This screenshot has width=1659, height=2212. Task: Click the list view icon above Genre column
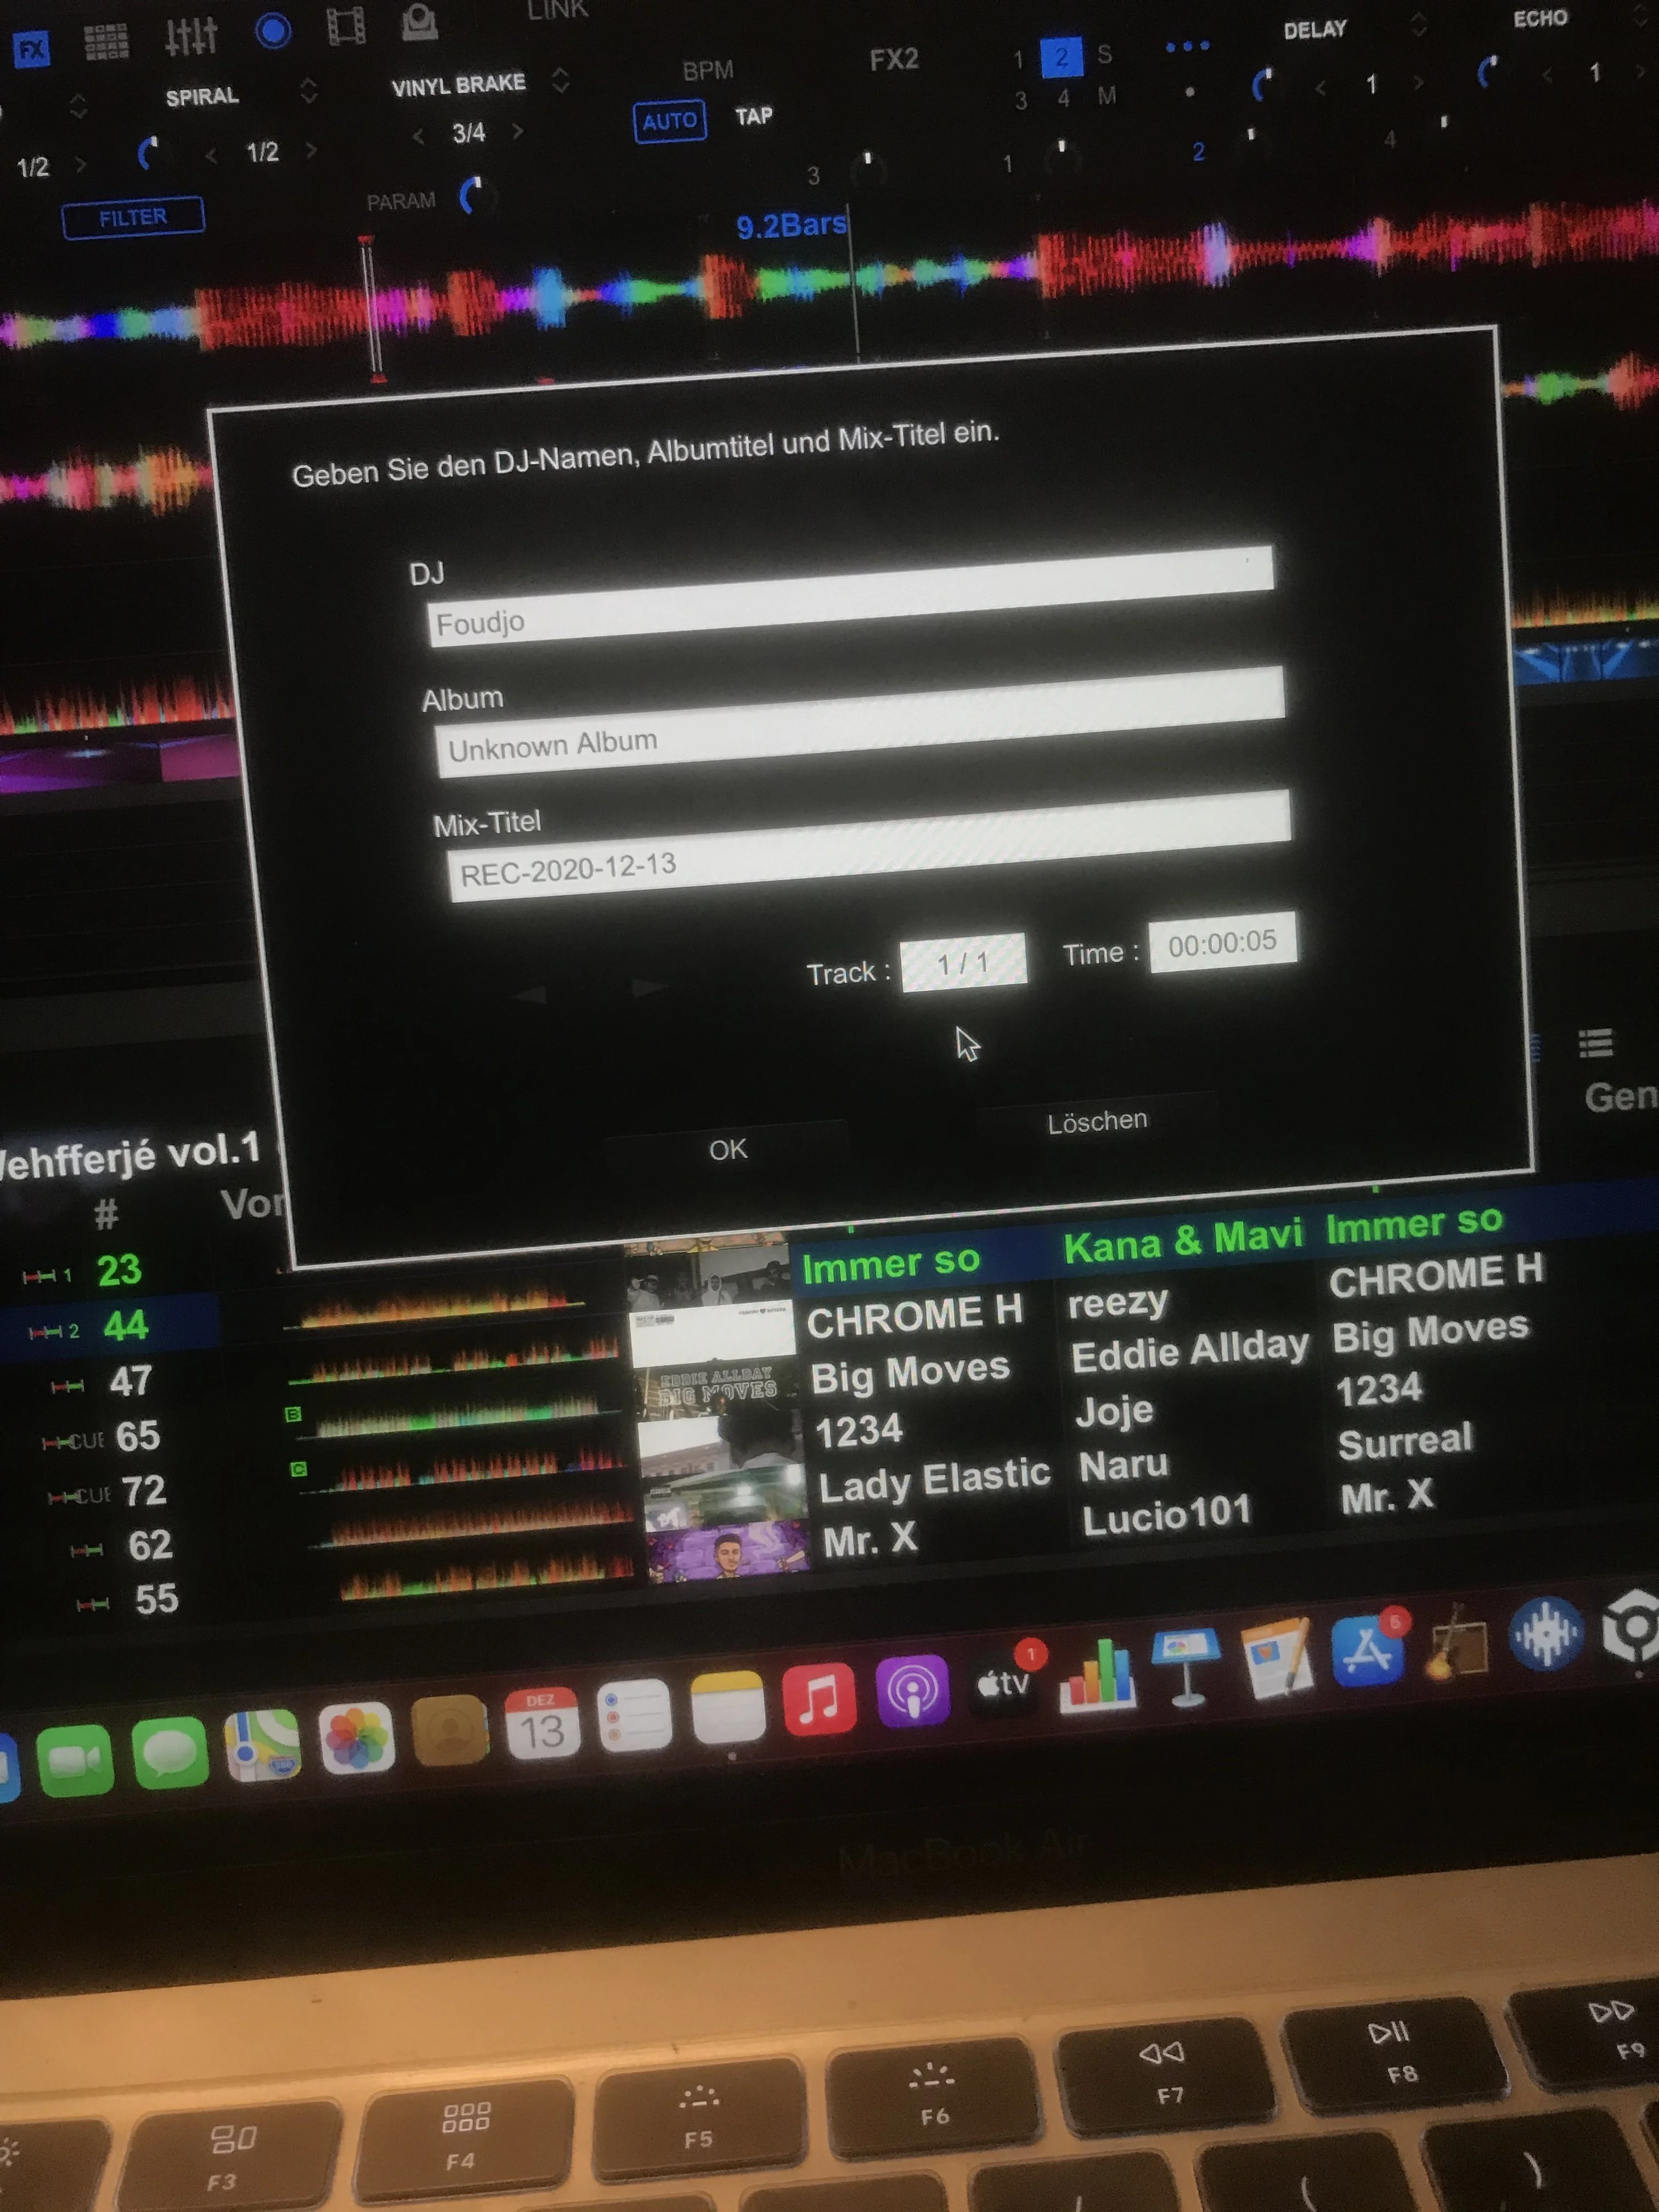[x=1595, y=1044]
